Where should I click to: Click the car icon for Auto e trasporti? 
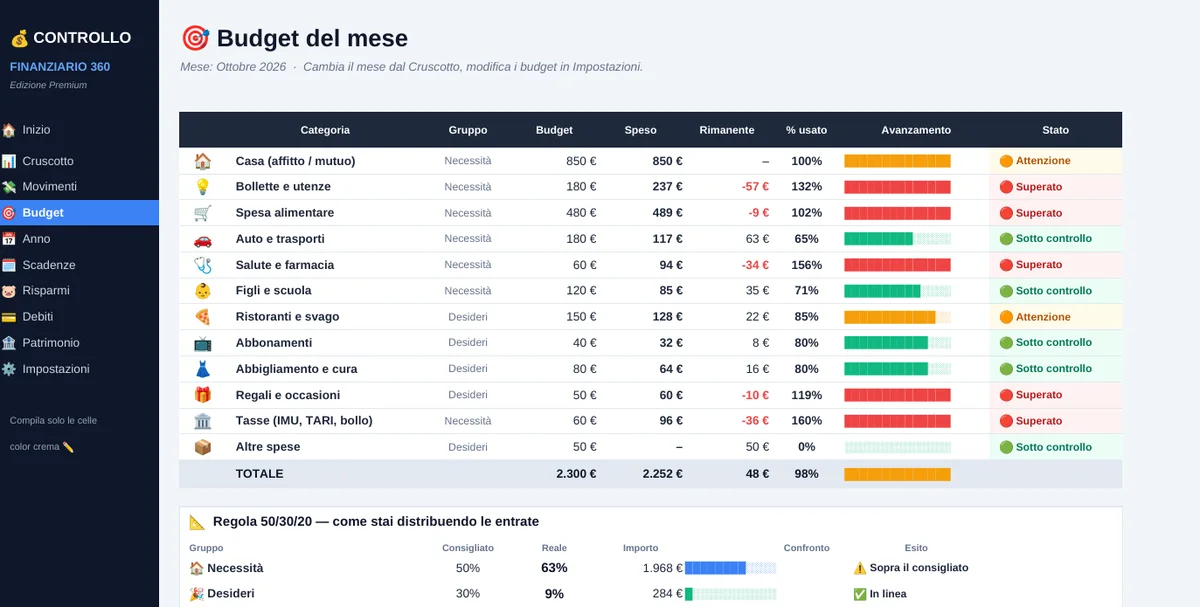click(202, 239)
